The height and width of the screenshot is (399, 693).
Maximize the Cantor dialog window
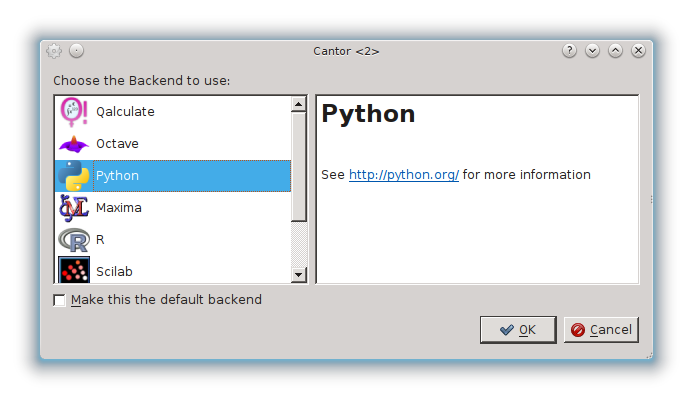[615, 51]
